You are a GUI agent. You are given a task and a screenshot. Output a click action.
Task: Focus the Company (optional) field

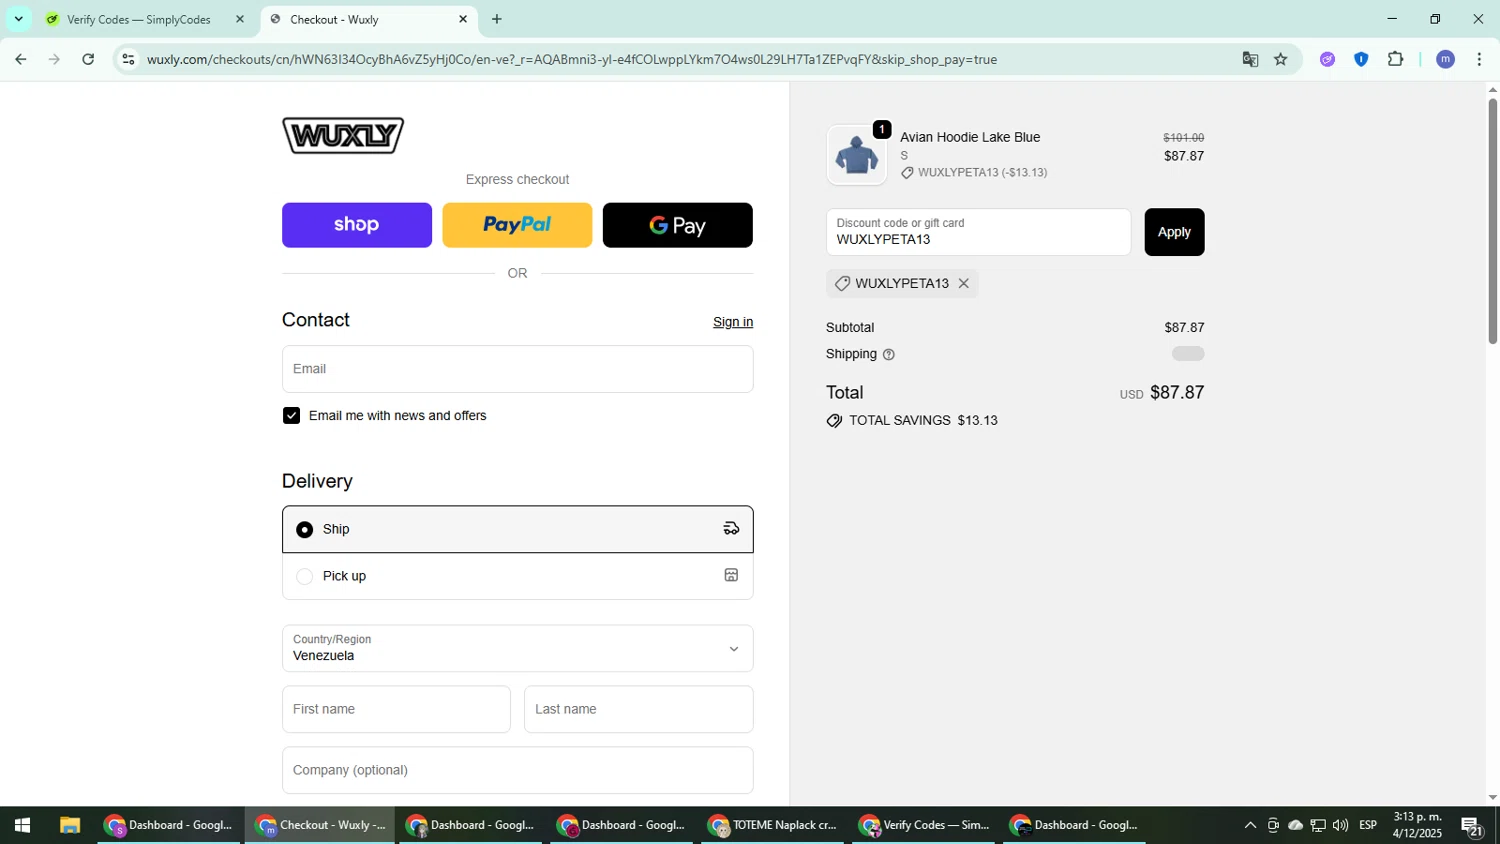point(518,770)
